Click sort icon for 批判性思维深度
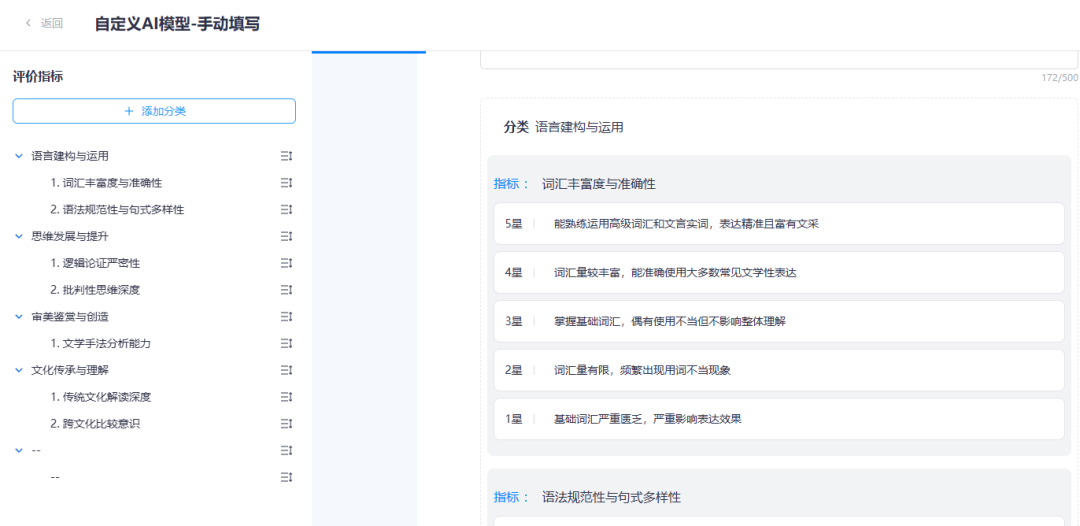This screenshot has height=526, width=1080. click(x=287, y=290)
